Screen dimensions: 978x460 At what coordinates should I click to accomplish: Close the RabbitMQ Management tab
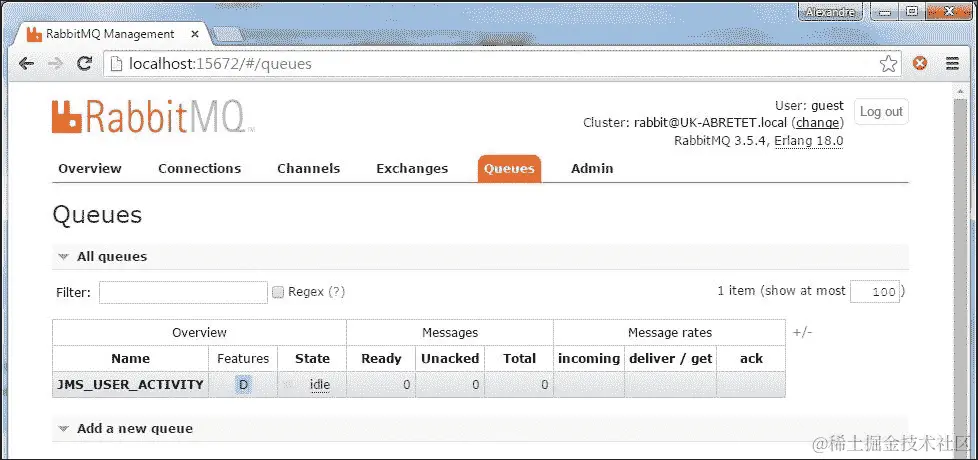point(195,34)
